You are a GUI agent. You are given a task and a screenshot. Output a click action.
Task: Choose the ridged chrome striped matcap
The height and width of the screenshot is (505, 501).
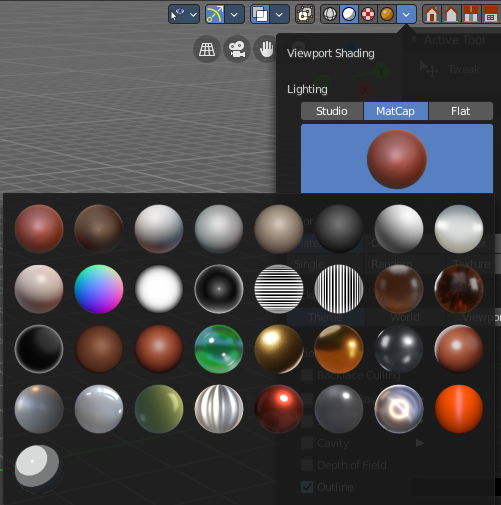(219, 409)
